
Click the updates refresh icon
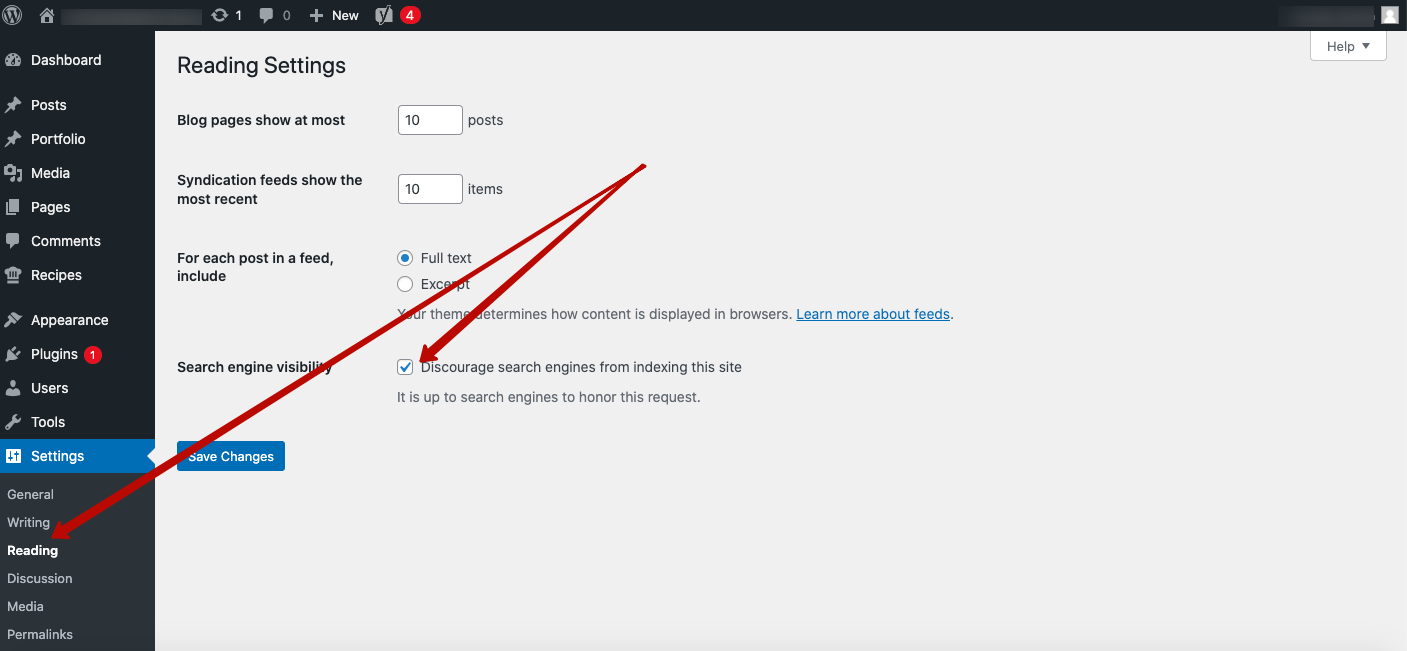[x=220, y=15]
